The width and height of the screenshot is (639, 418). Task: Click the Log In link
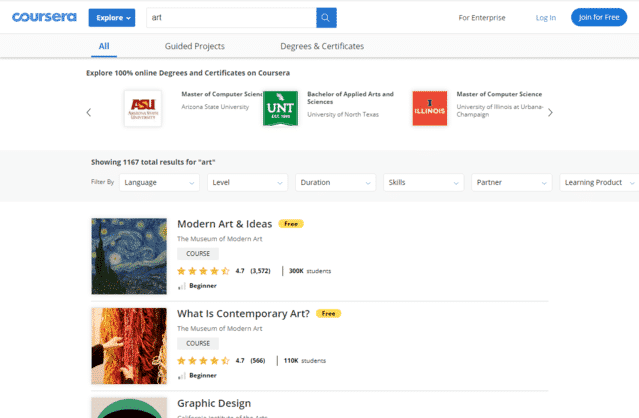pyautogui.click(x=545, y=18)
